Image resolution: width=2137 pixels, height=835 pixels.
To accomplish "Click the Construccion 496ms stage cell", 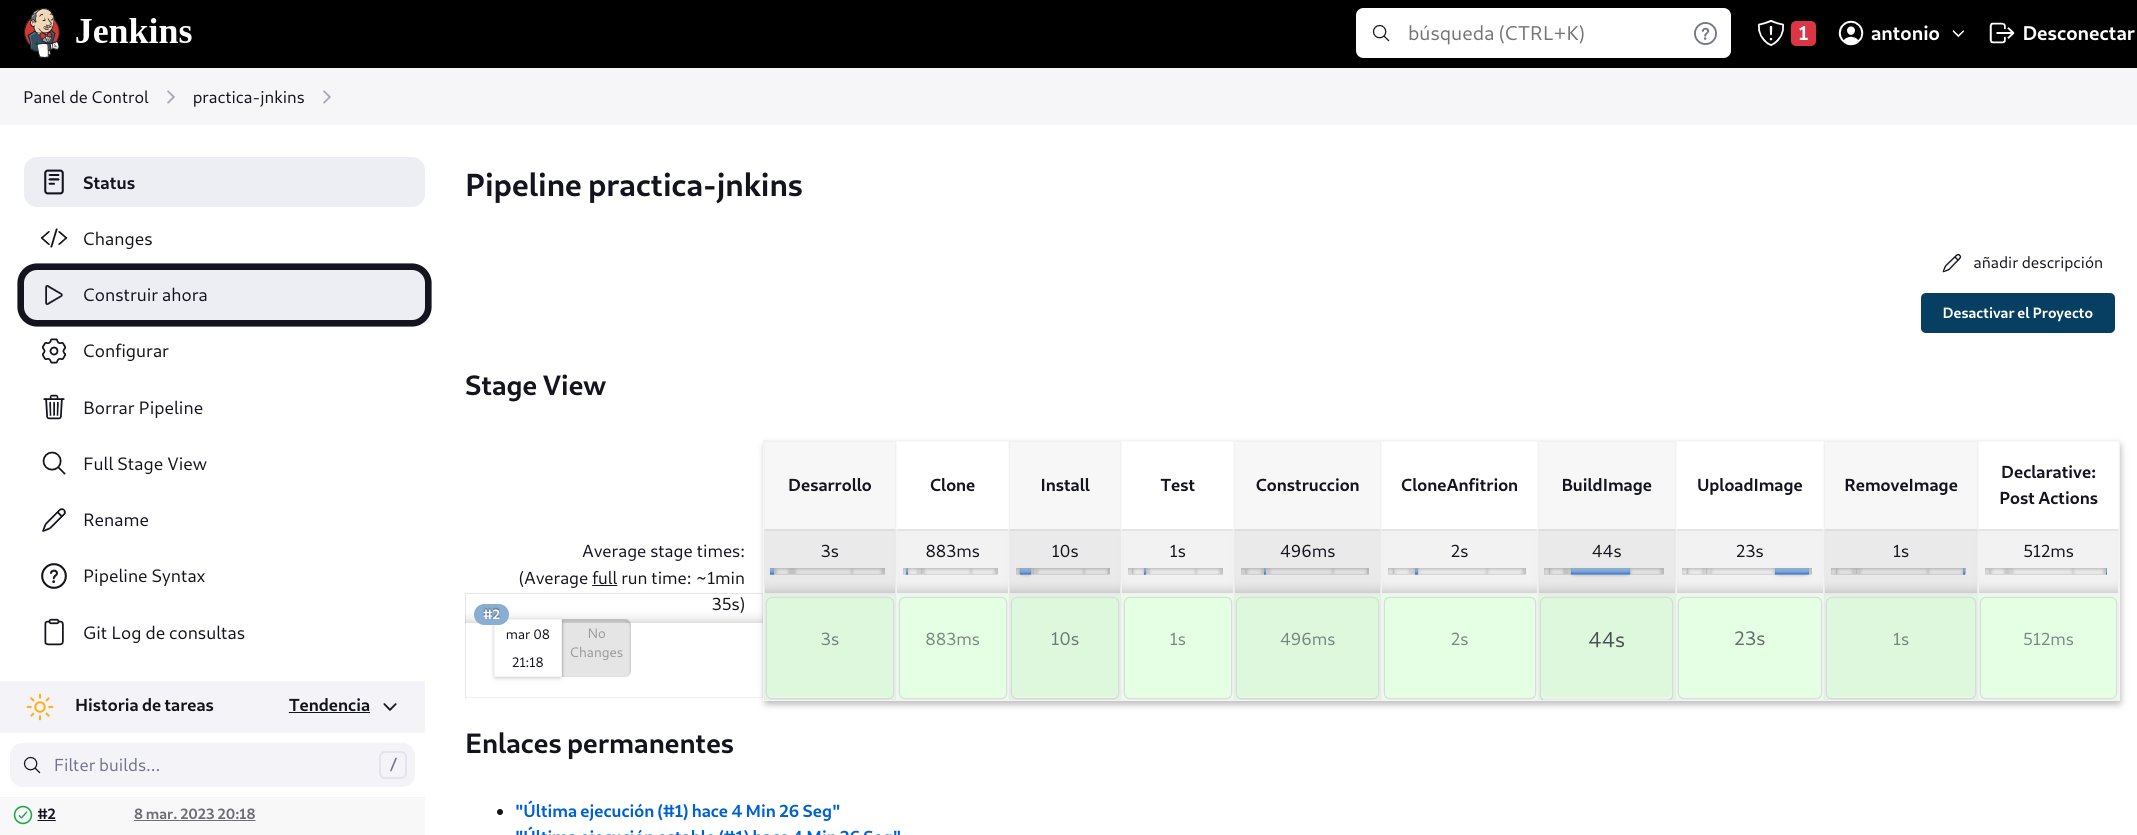I will point(1307,648).
